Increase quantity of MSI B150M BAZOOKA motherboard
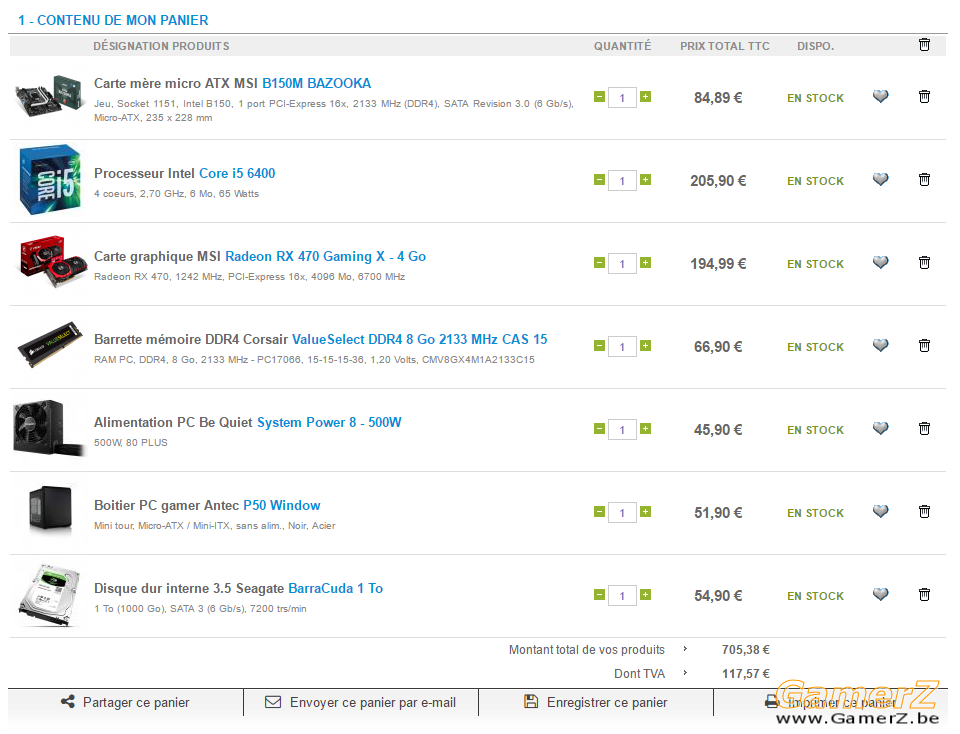Screen dimensions: 960x734 [x=645, y=97]
